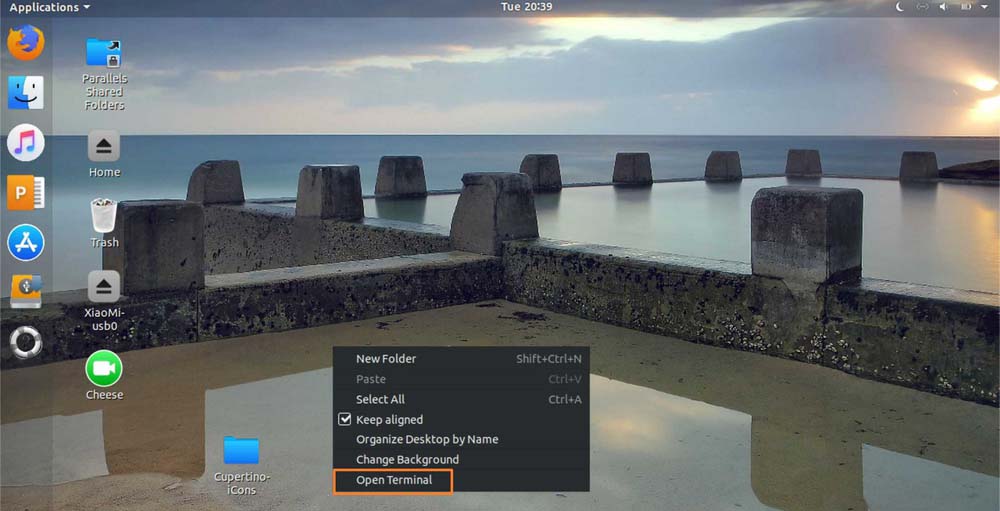
Task: Open the Finder-style file manager dock icon
Action: pos(26,93)
